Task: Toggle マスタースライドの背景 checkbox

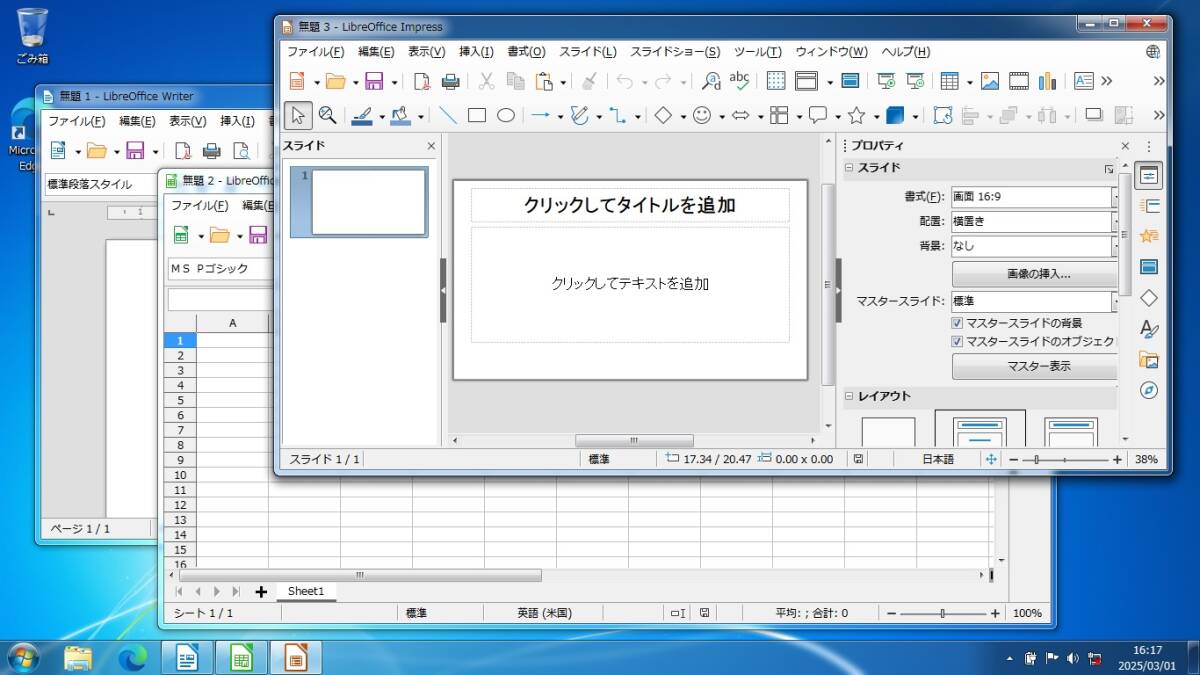Action: tap(957, 324)
